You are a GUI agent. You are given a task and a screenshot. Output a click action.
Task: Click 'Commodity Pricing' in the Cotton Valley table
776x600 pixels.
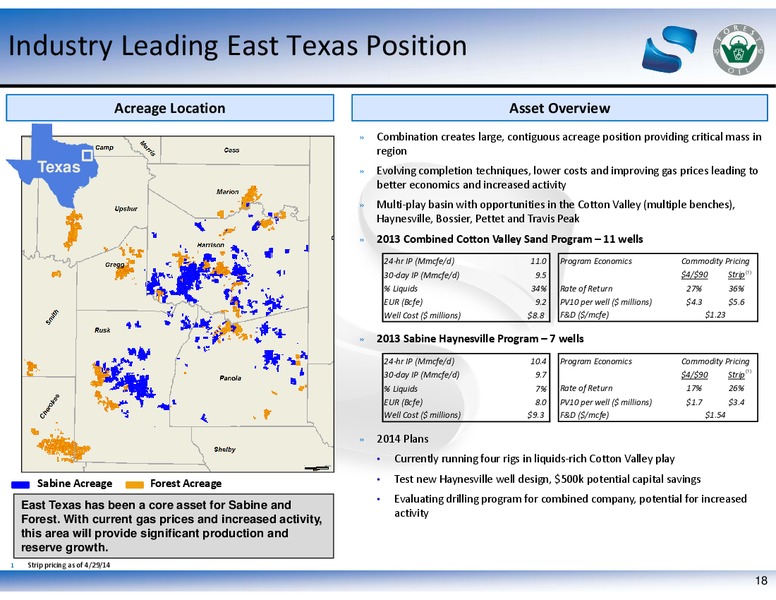tap(715, 261)
